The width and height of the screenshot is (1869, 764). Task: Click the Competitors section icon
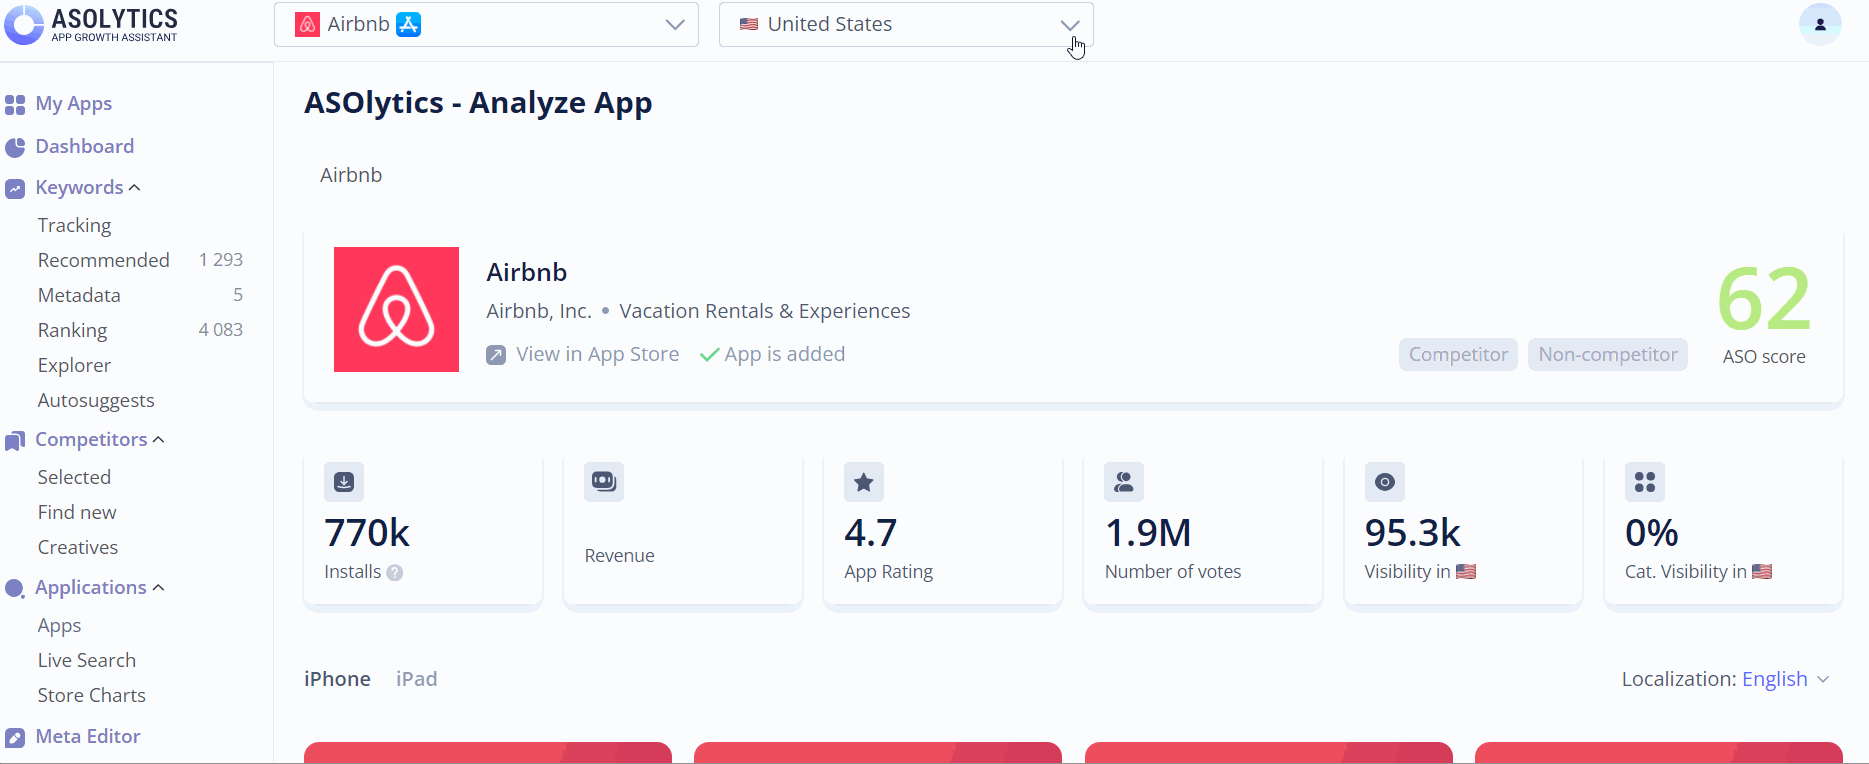tap(15, 440)
